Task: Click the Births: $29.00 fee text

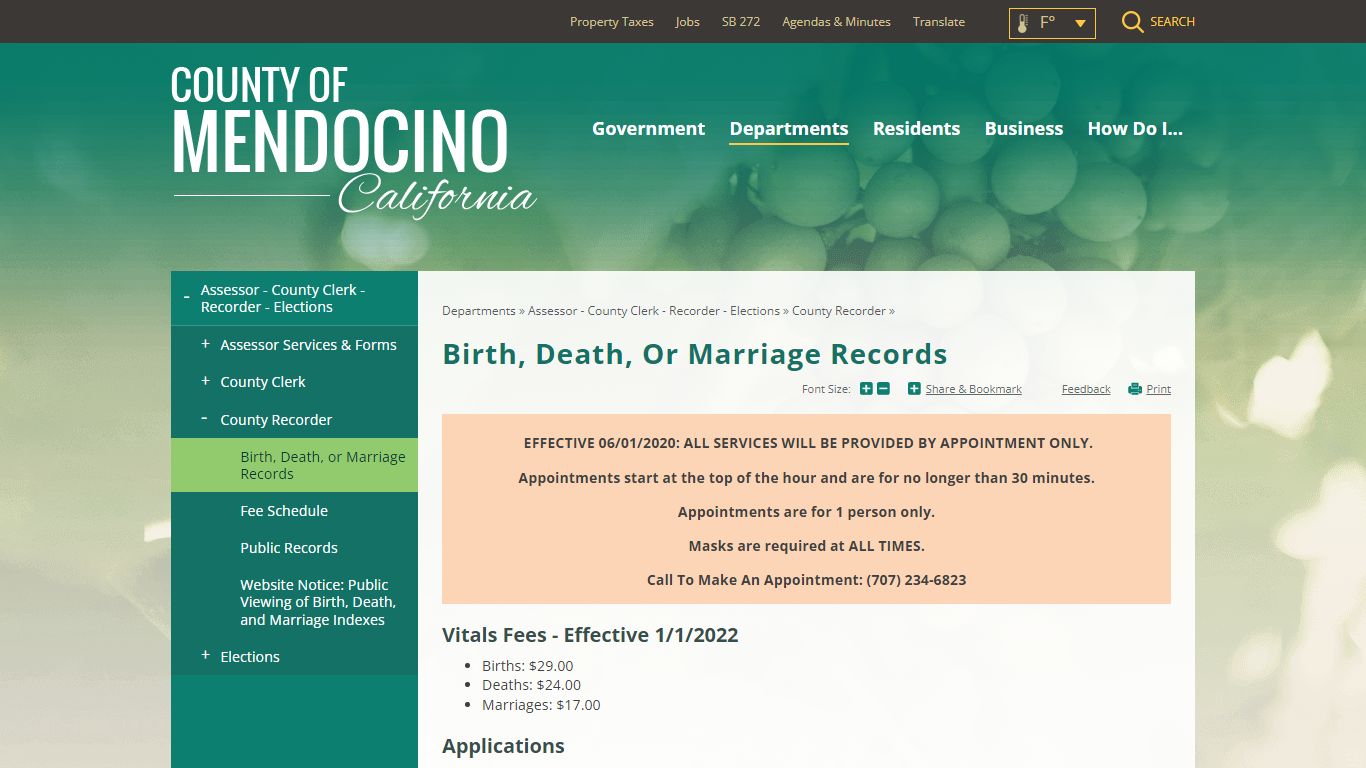Action: (528, 666)
